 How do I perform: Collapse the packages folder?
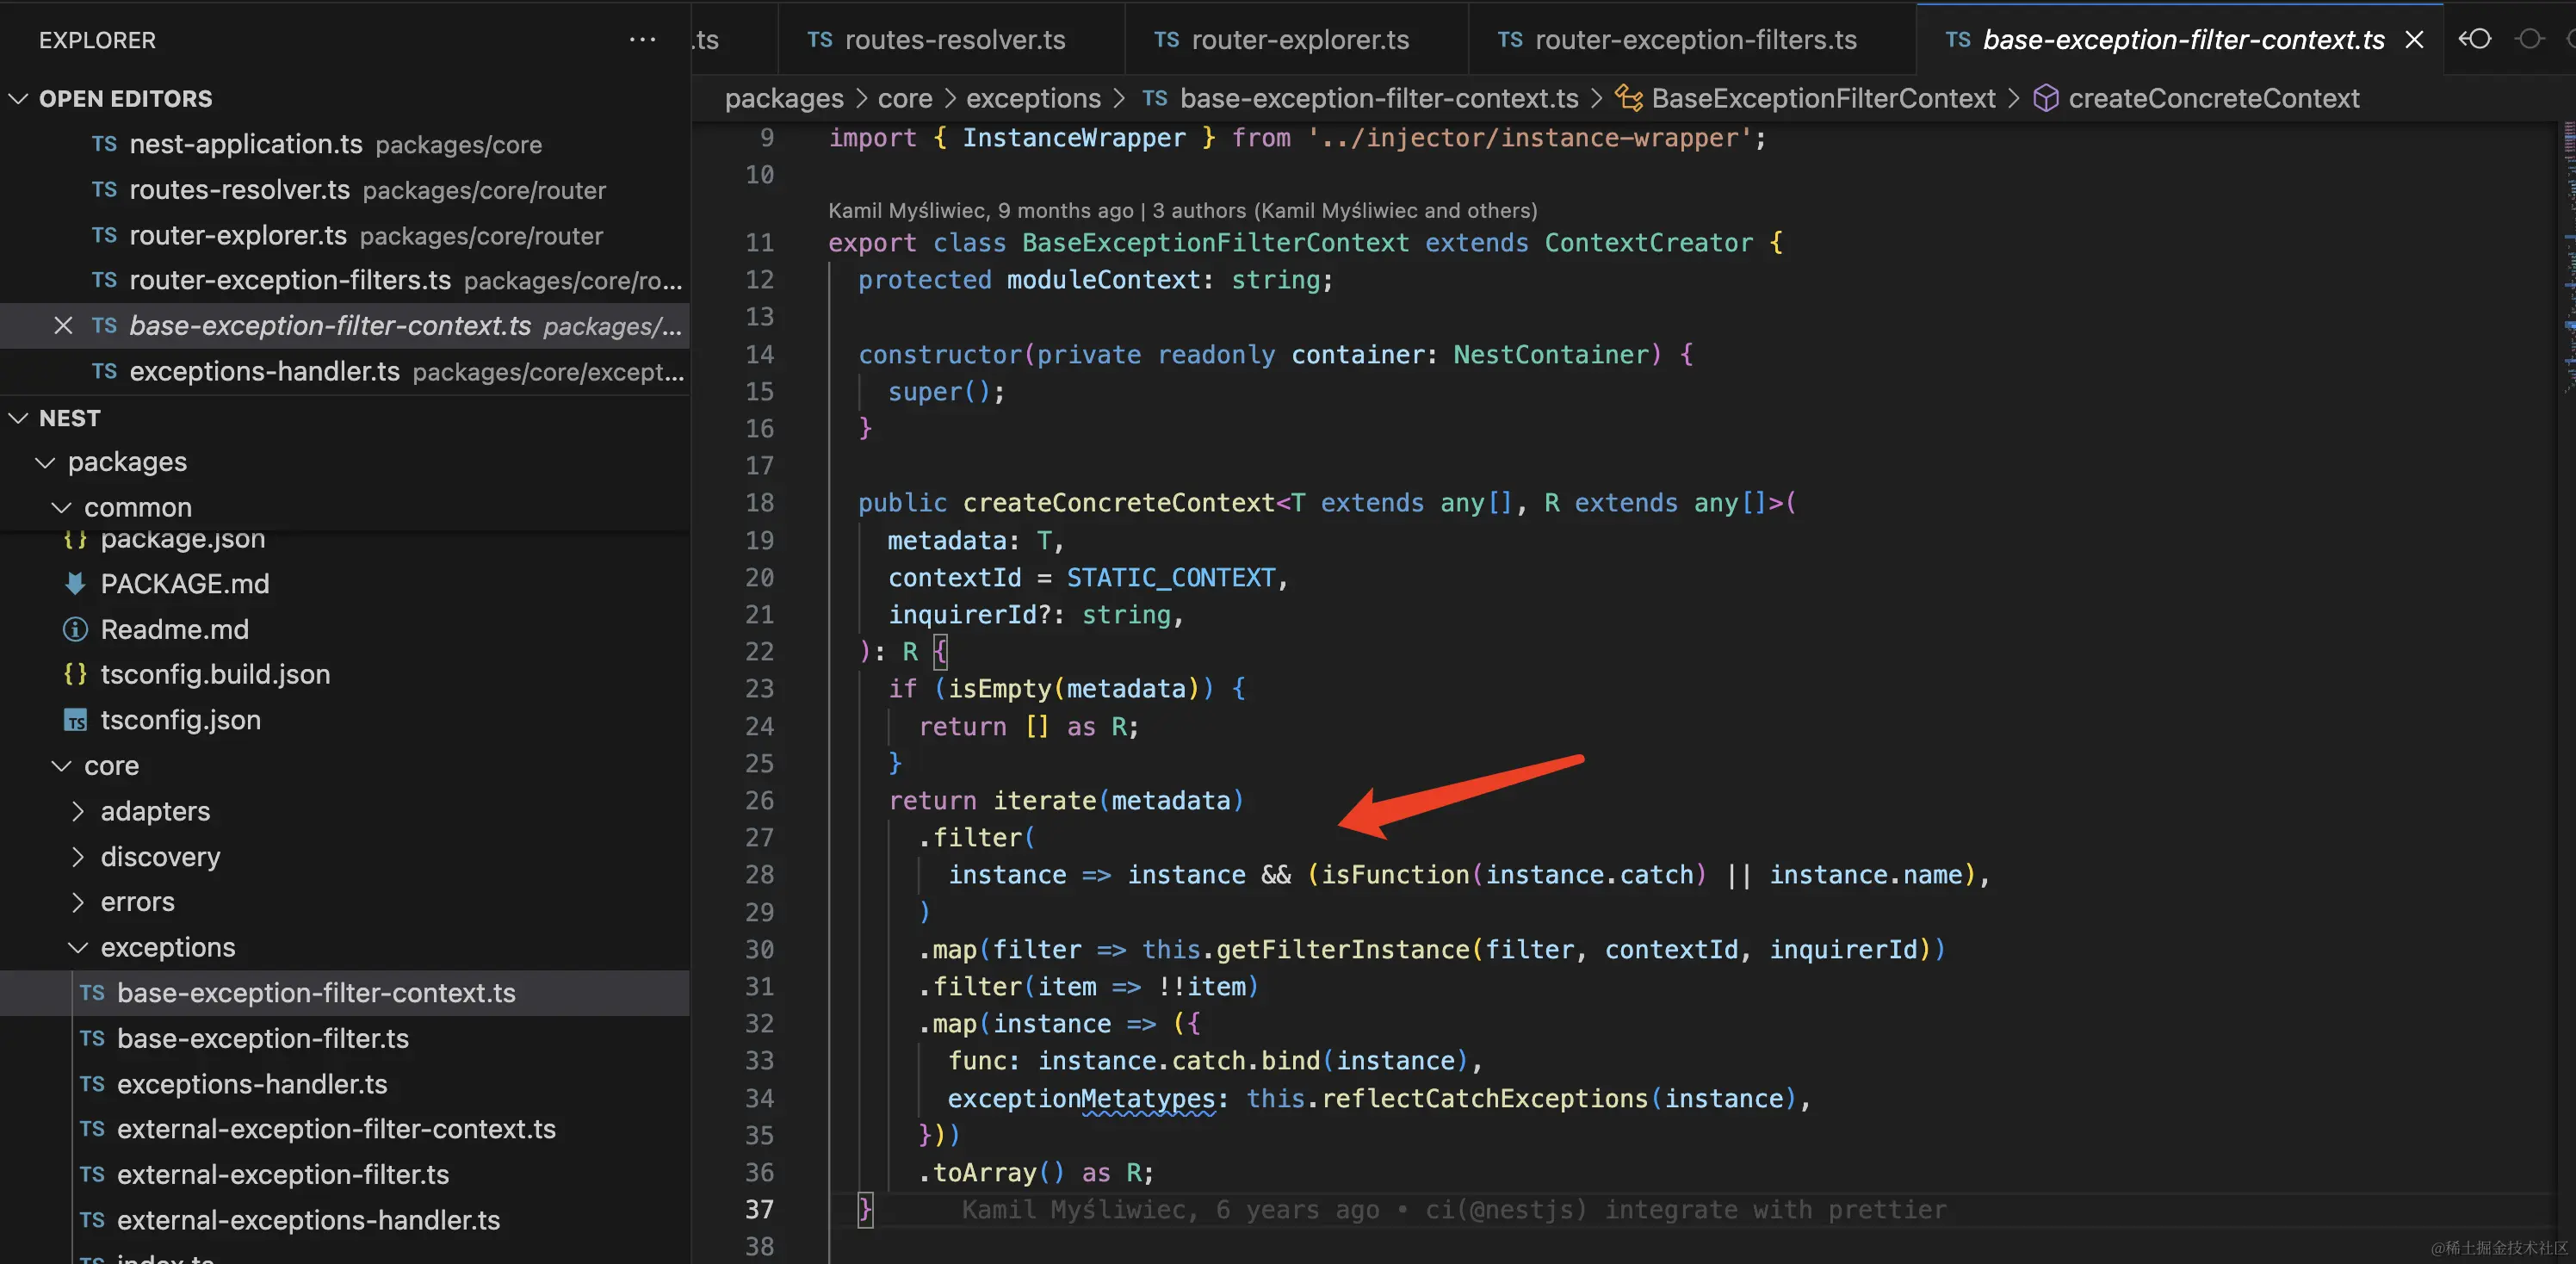pyautogui.click(x=45, y=462)
